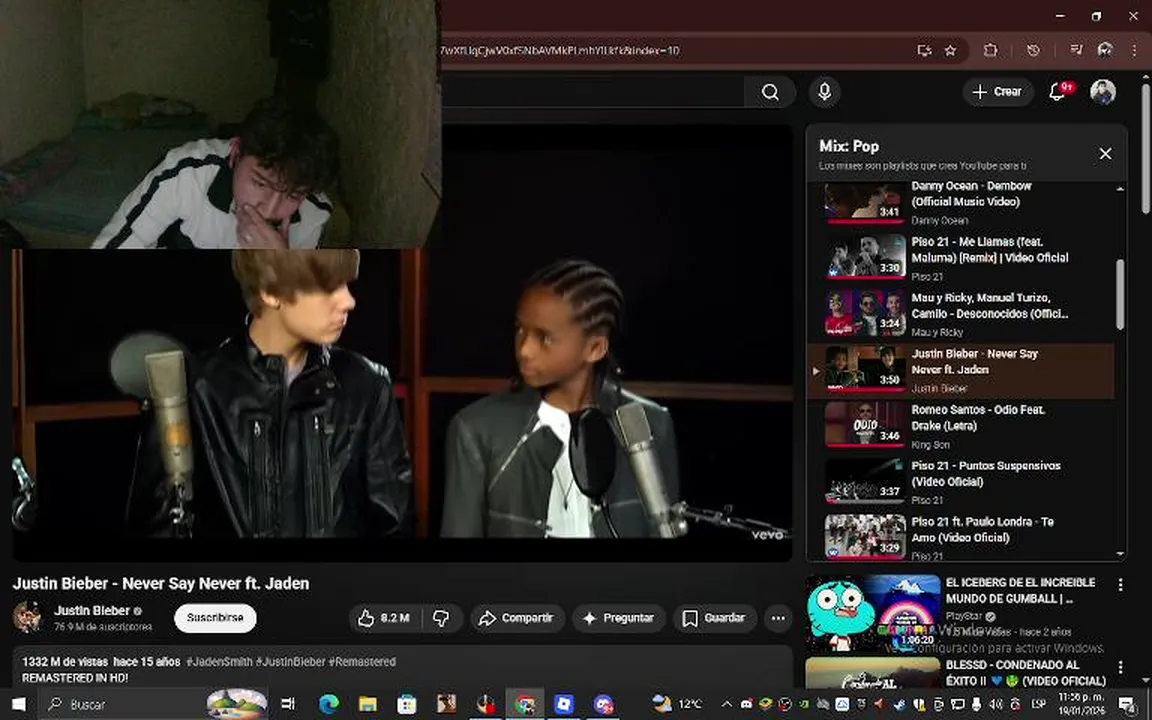
Task: Open Chrome three-dot menu
Action: [x=1134, y=50]
